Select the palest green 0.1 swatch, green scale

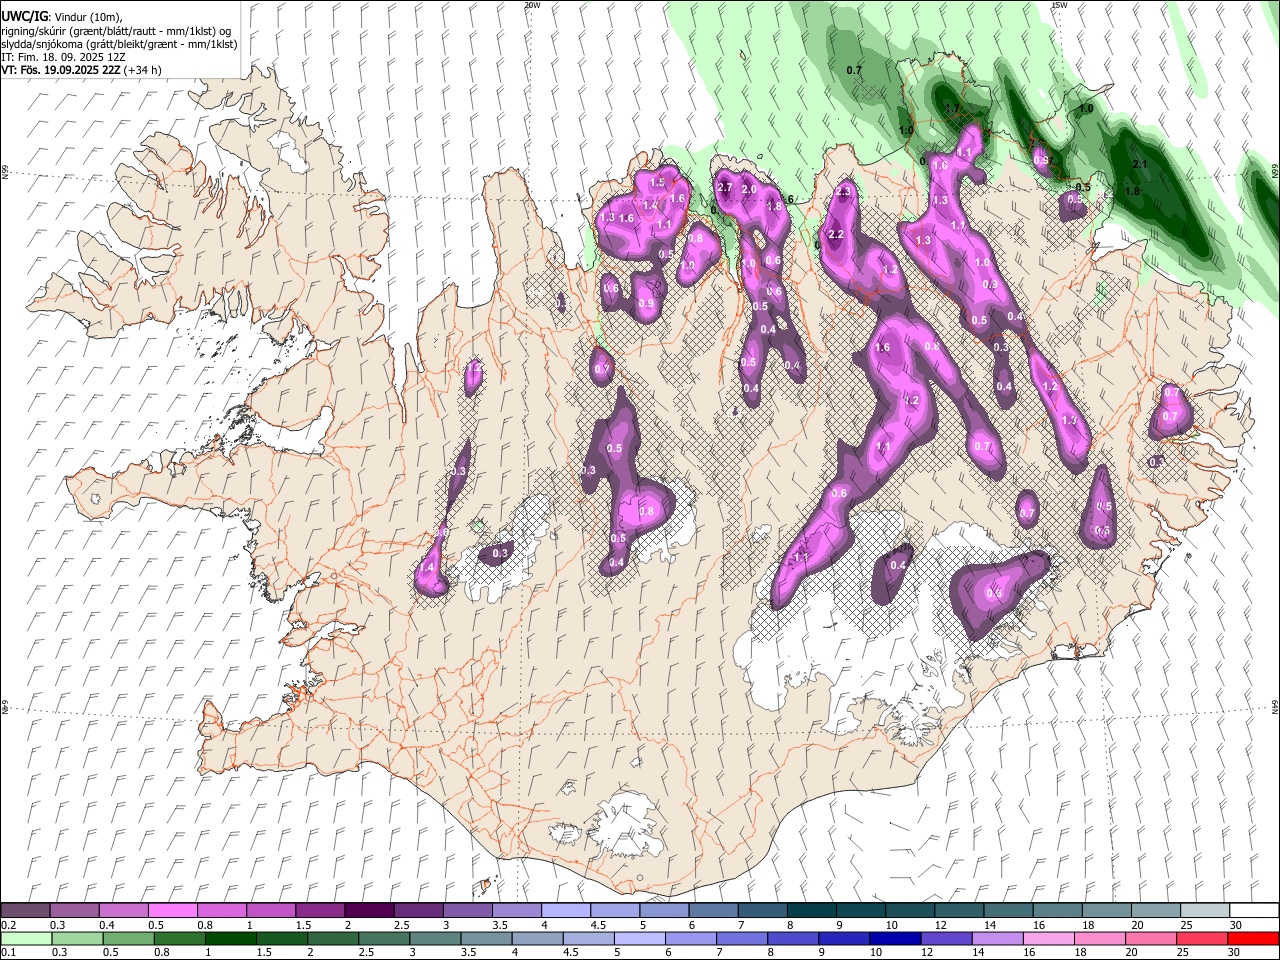25,938
